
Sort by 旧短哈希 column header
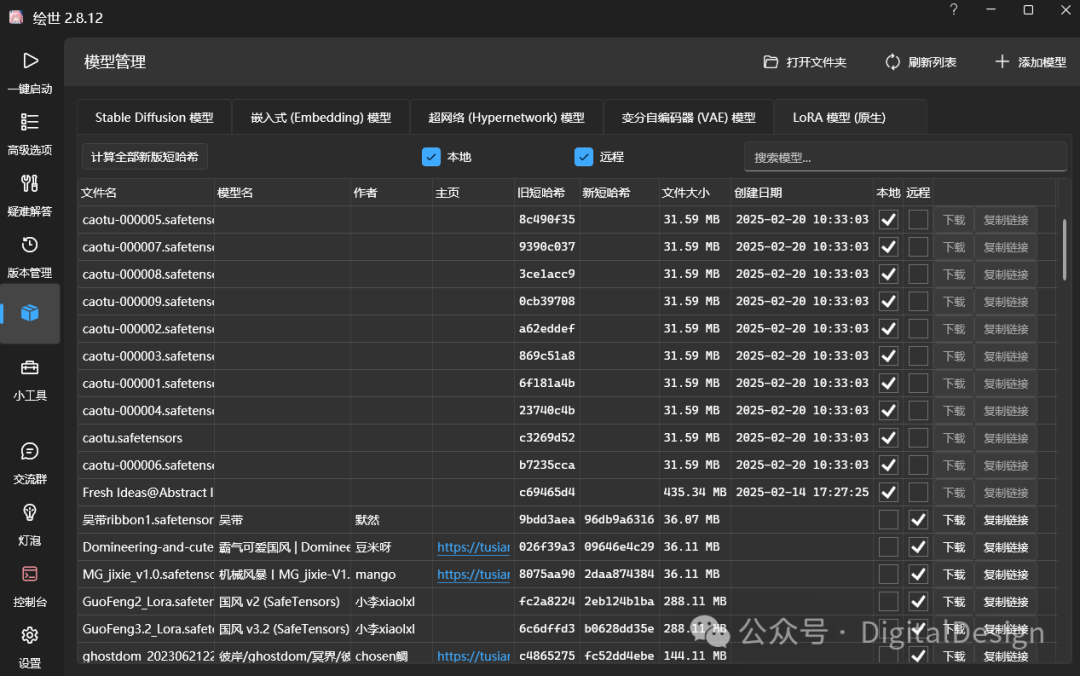pyautogui.click(x=547, y=193)
